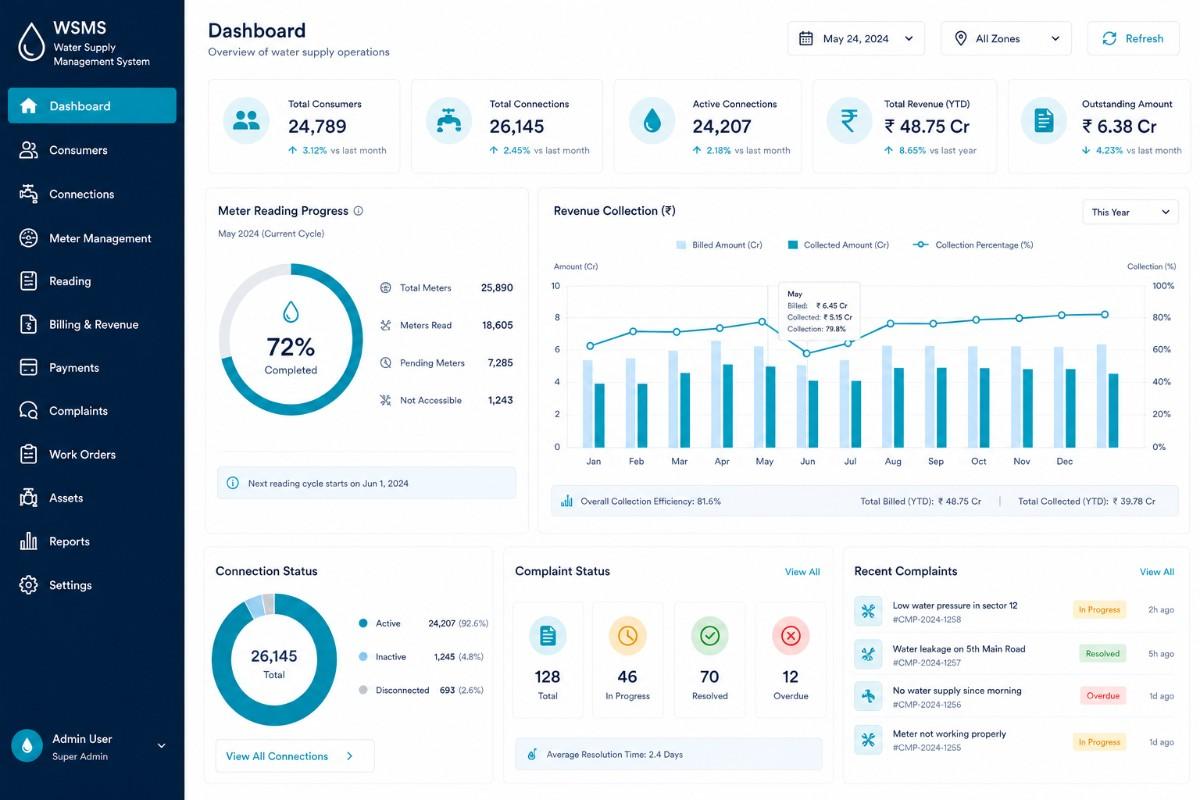Click the Overall Collection Efficiency chart icon
The width and height of the screenshot is (1200, 800).
point(567,501)
